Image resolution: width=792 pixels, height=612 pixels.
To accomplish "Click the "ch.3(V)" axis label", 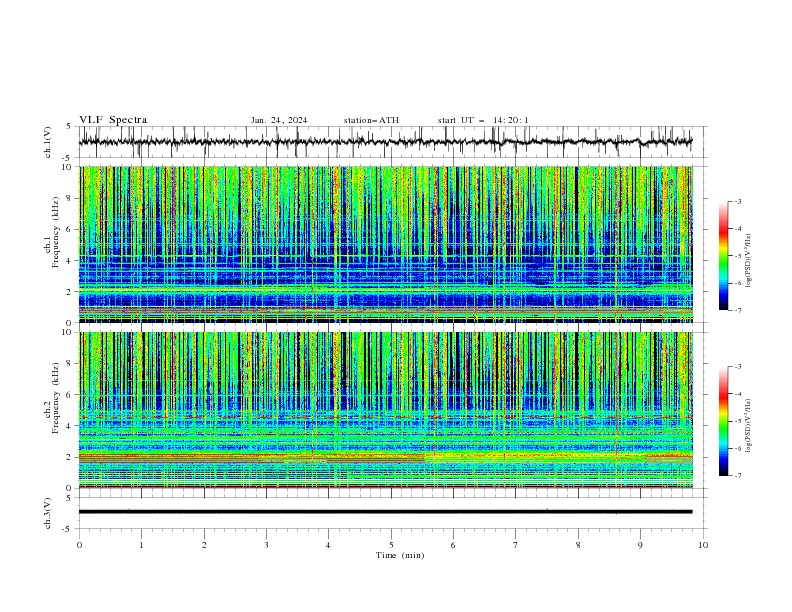I will coord(48,513).
